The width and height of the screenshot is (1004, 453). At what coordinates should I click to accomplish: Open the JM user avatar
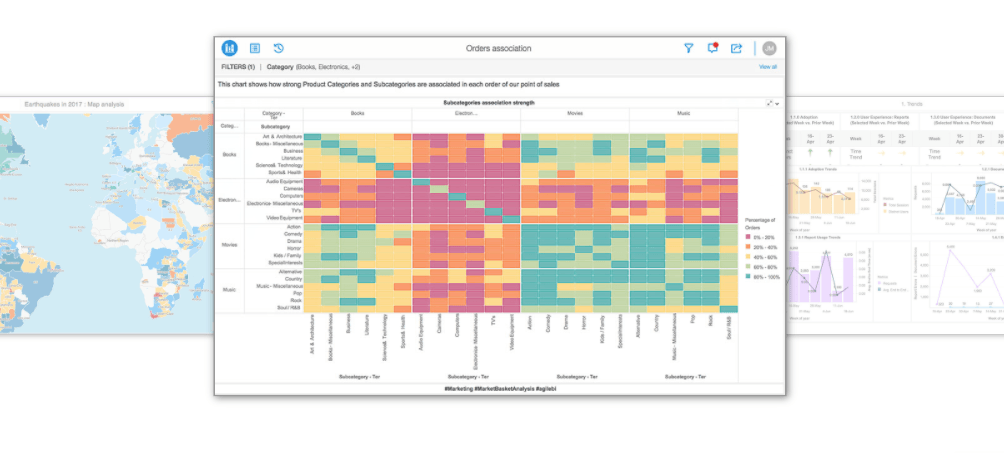click(769, 48)
